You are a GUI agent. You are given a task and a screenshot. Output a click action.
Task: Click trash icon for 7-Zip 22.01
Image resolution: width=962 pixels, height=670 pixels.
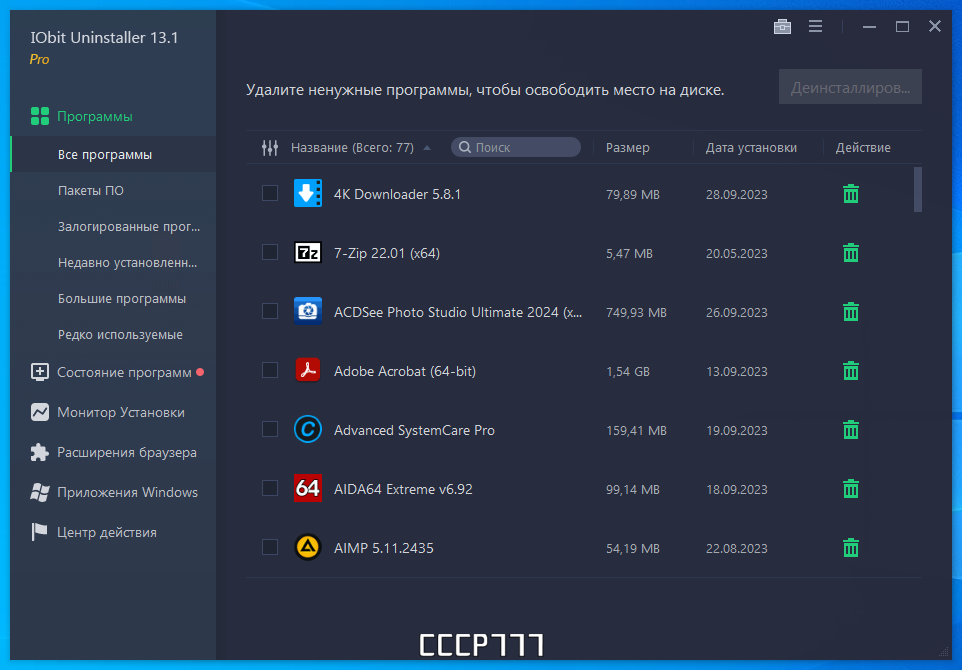850,253
